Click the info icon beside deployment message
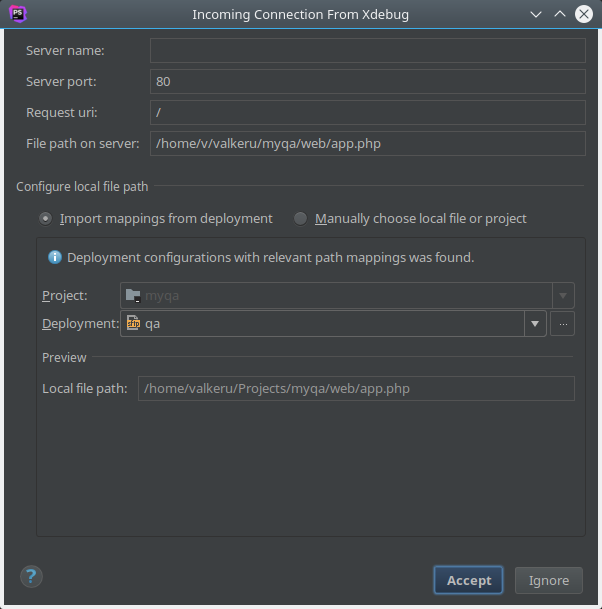Image resolution: width=602 pixels, height=609 pixels. [x=55, y=257]
